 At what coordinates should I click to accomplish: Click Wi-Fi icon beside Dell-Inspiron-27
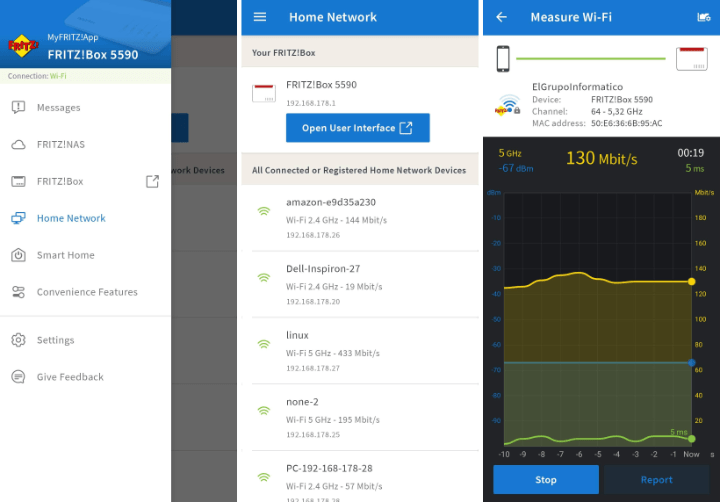coord(264,278)
